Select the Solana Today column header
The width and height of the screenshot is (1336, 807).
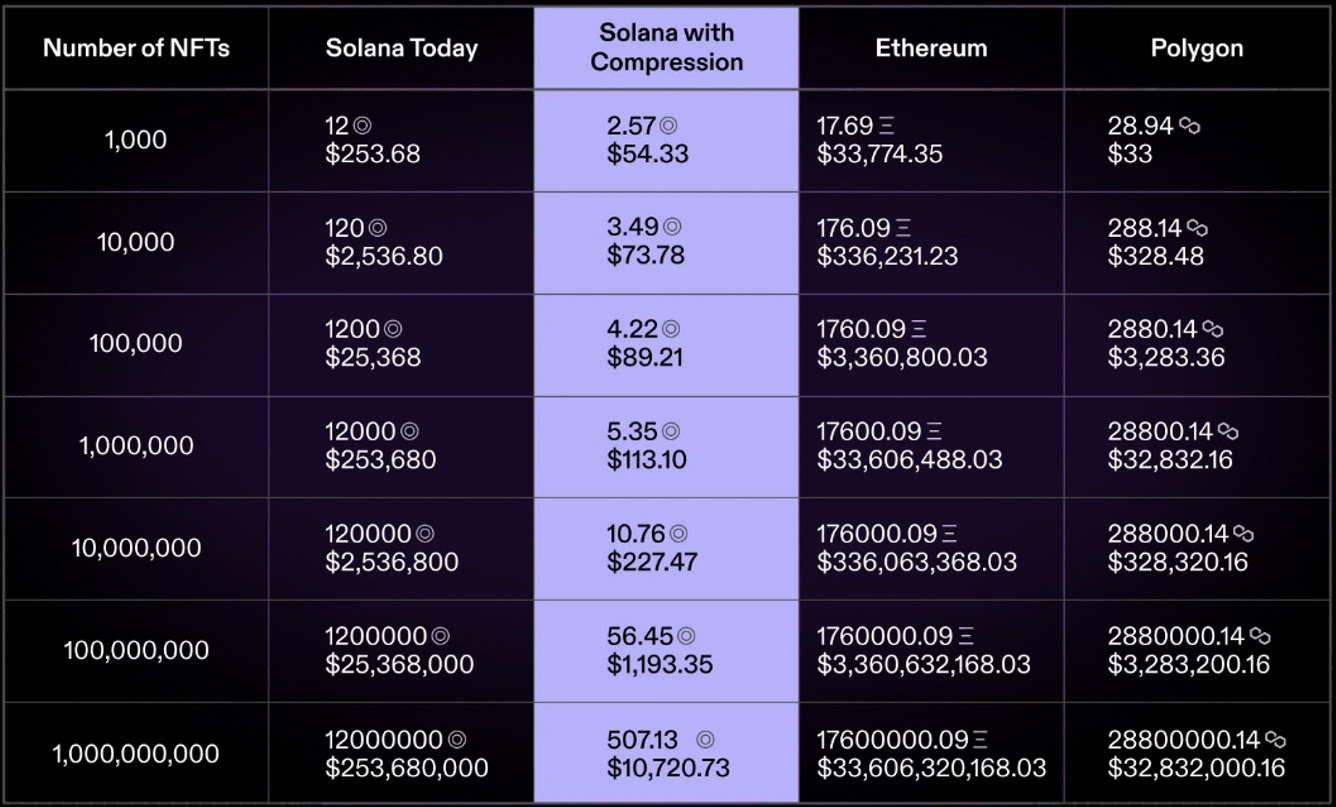(401, 48)
